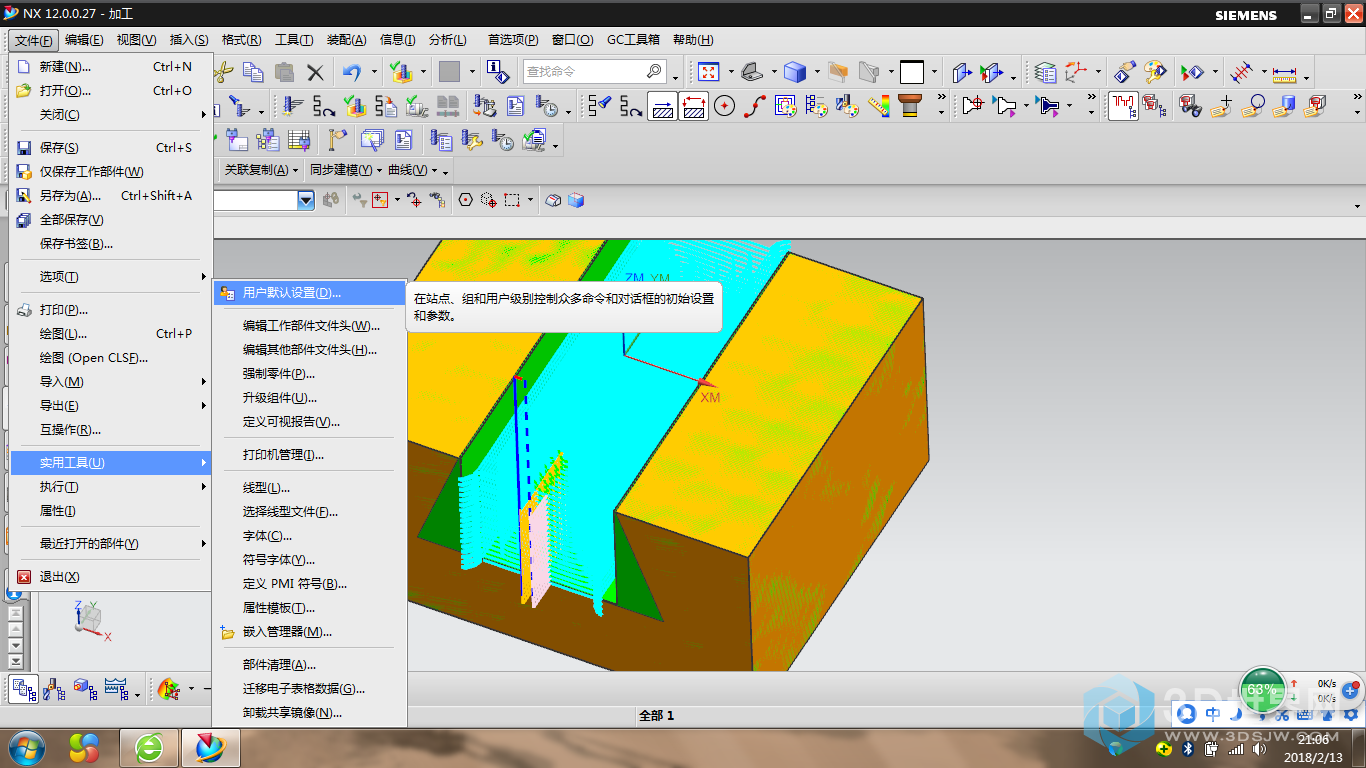Select 新建(N)... in File menu
1366x768 pixels.
click(x=110, y=67)
